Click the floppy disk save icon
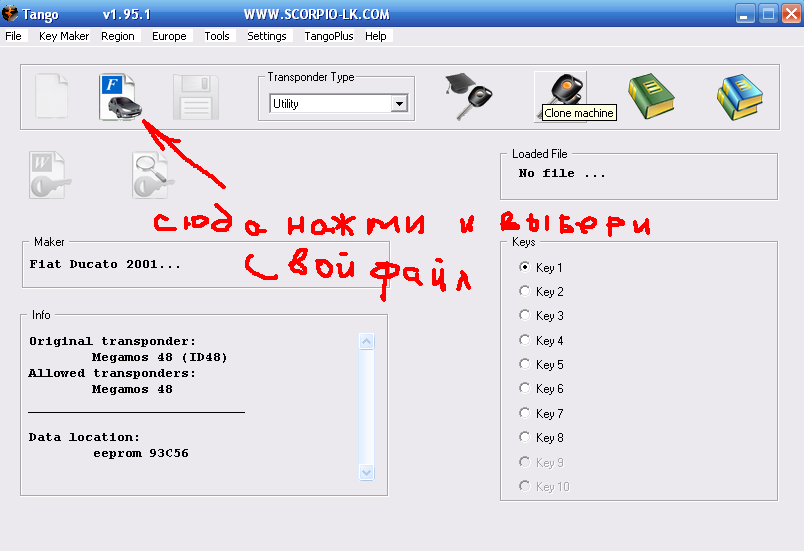The height and width of the screenshot is (551, 804). pyautogui.click(x=196, y=97)
